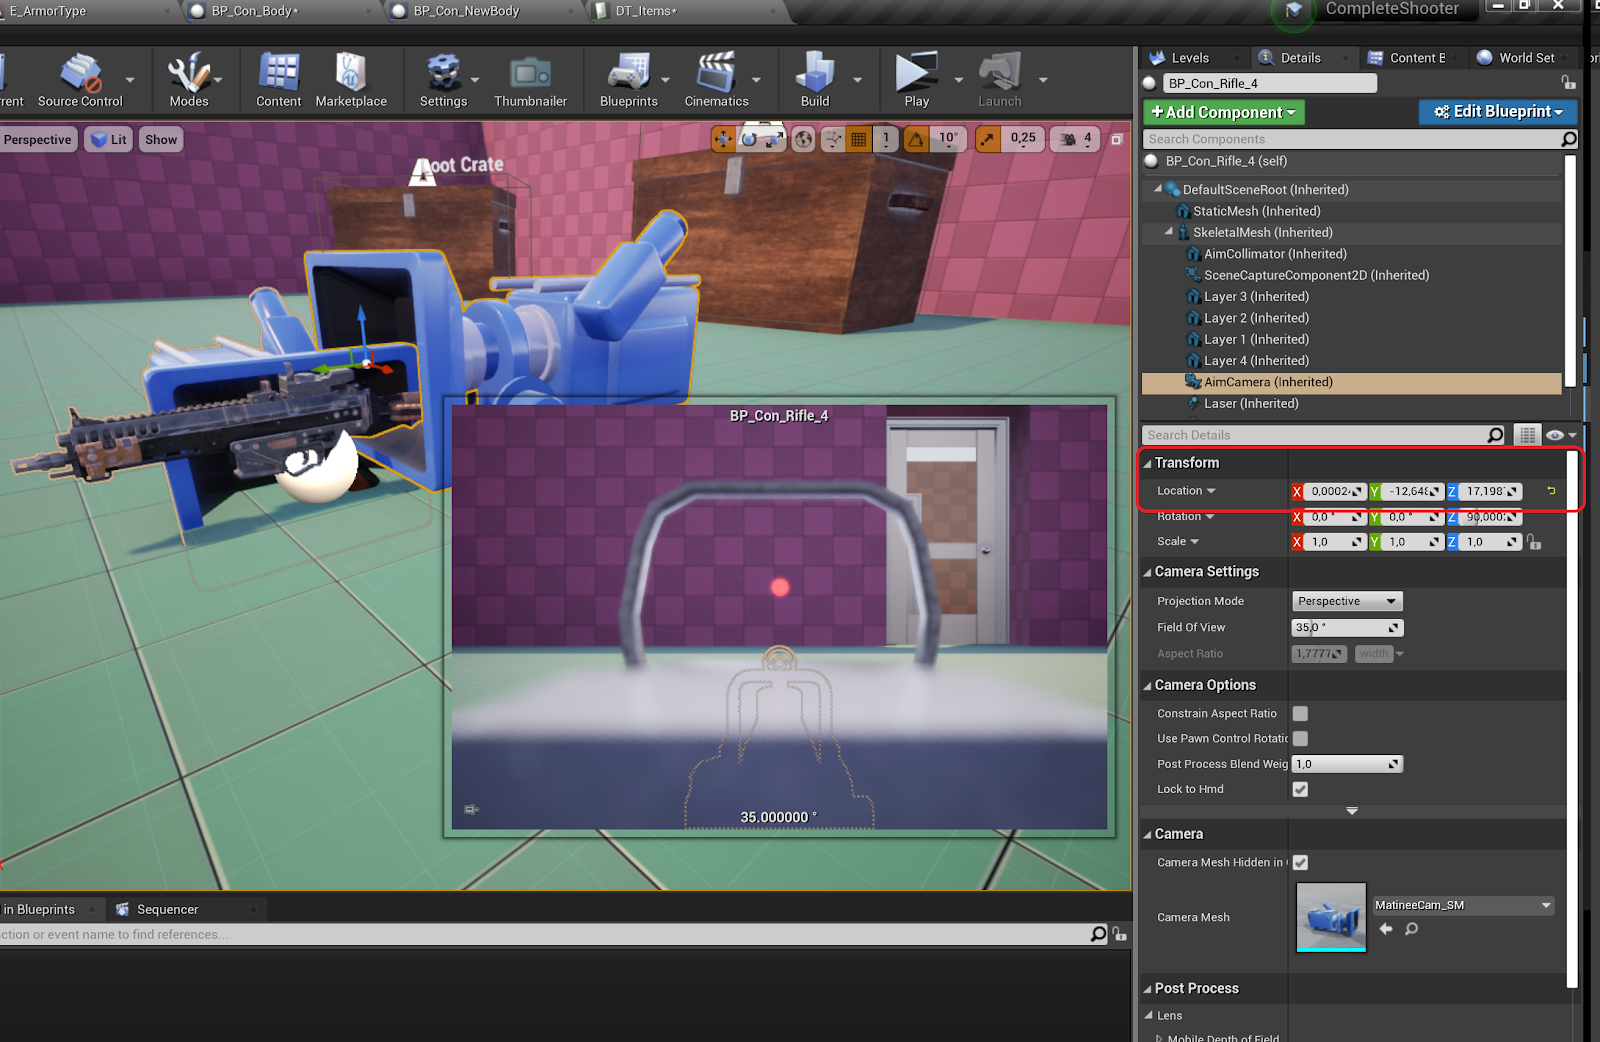Screen dimensions: 1600x1042
Task: Open the Perspective viewport menu
Action: tap(37, 140)
